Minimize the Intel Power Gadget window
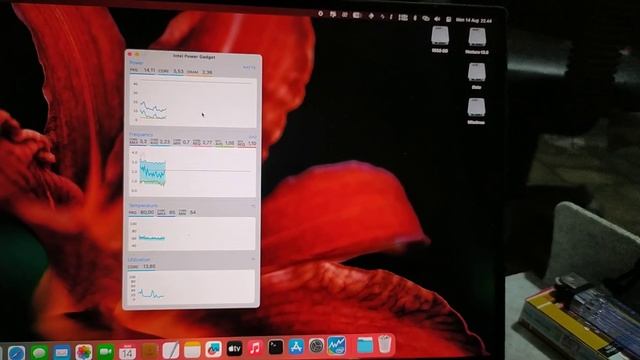640x360 pixels. (137, 54)
